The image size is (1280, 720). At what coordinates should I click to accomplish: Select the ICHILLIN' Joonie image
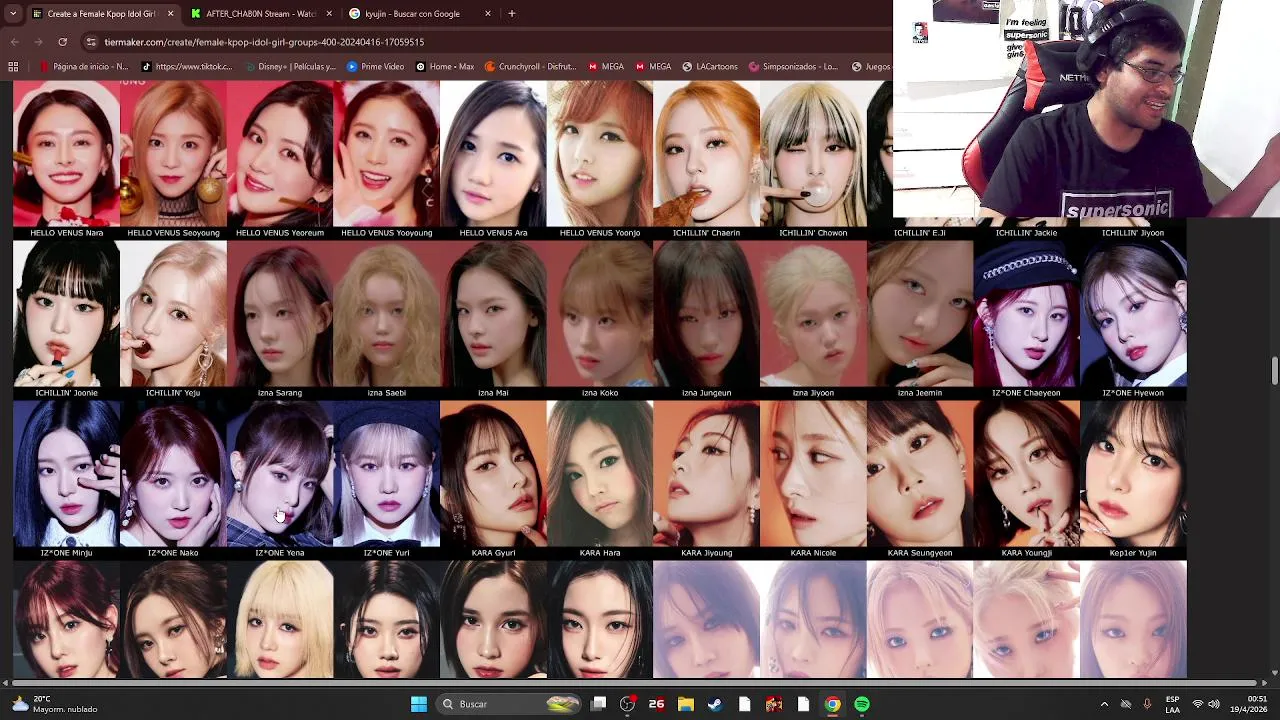(66, 314)
